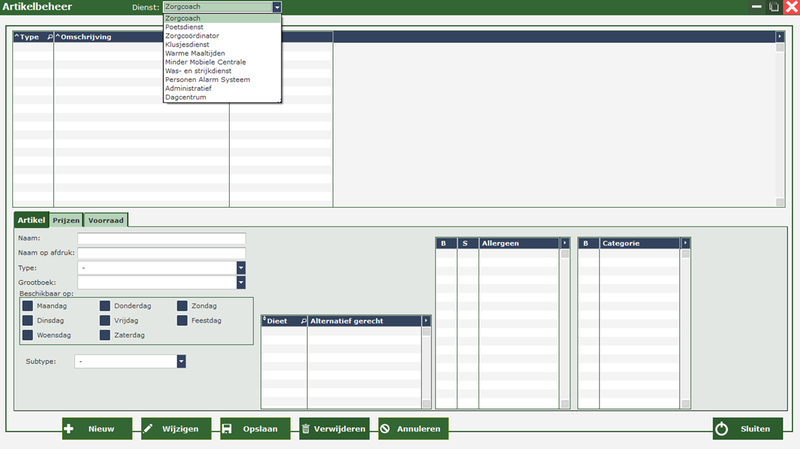
Task: Click the pencil icon on Wijzigen
Action: (148, 429)
